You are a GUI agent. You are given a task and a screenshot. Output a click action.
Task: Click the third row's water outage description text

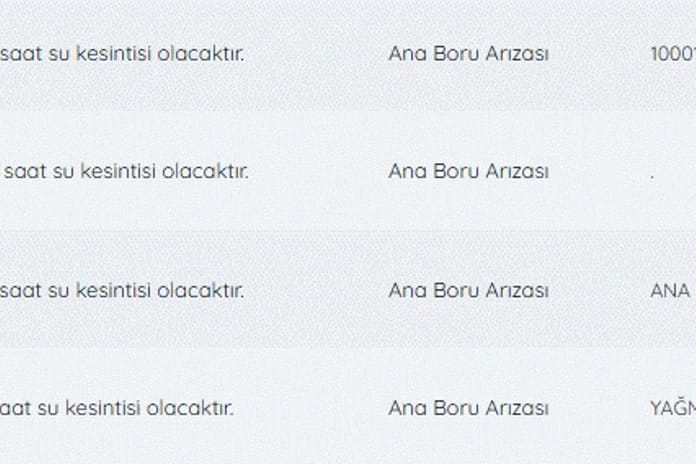click(x=120, y=291)
